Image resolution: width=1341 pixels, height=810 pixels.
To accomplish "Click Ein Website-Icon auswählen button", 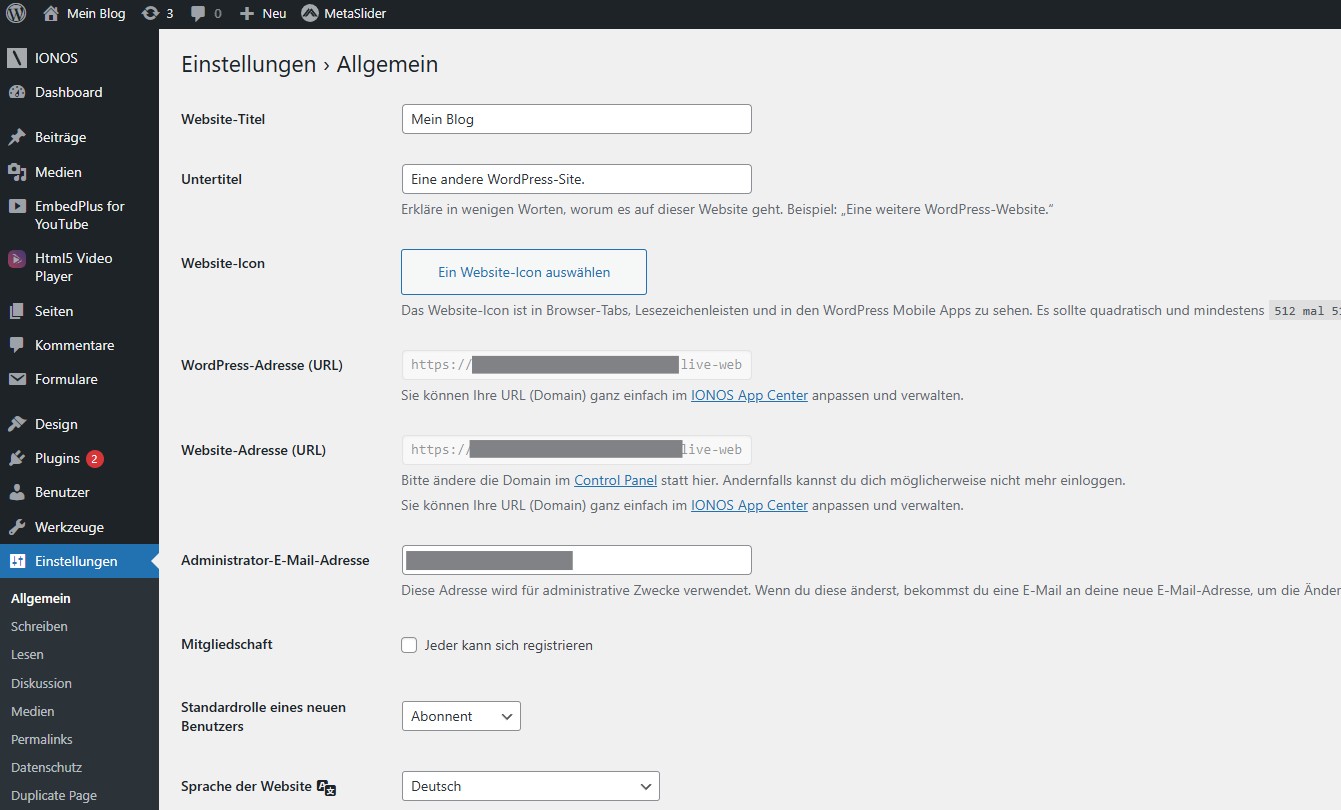I will click(524, 272).
